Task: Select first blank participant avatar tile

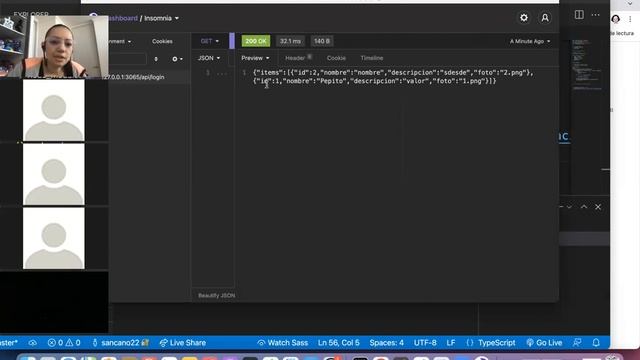Action: pyautogui.click(x=54, y=110)
